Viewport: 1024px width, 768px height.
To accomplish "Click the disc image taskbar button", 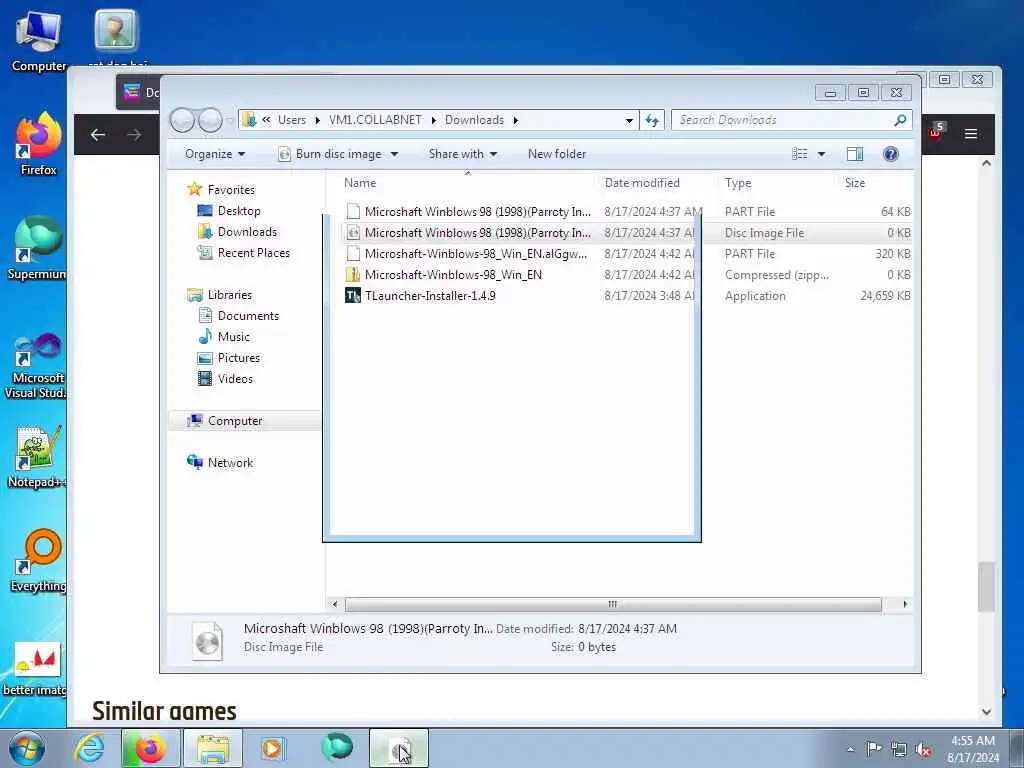I will 399,748.
